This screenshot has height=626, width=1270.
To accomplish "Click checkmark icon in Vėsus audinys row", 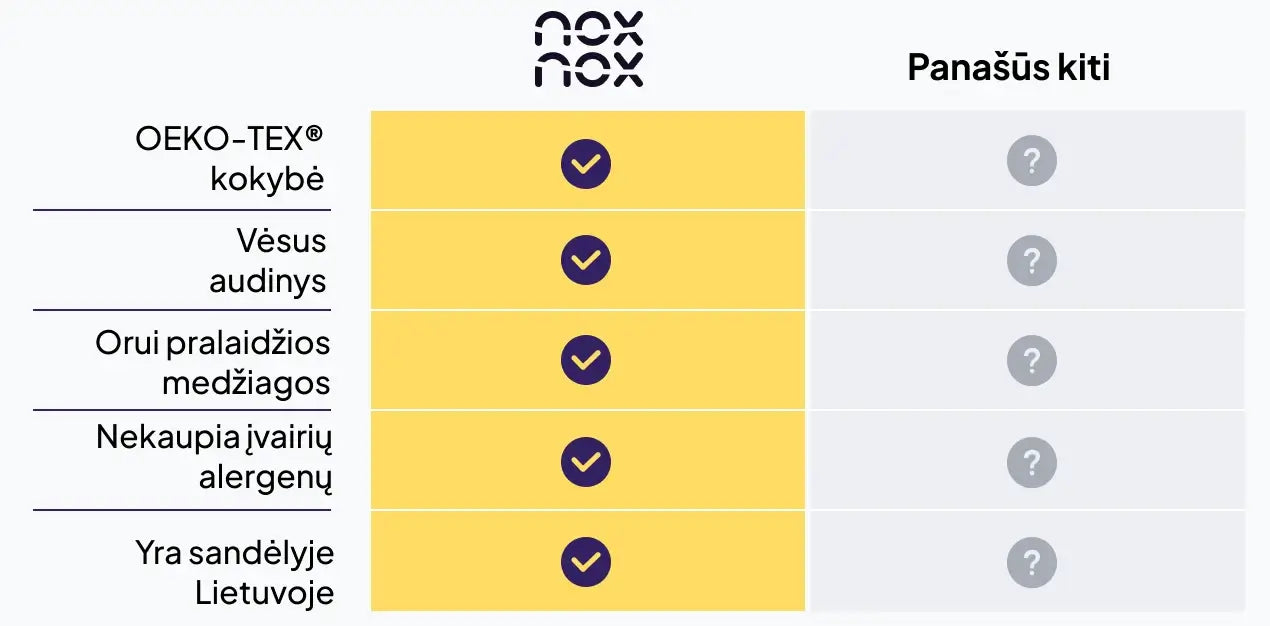I will [x=586, y=260].
